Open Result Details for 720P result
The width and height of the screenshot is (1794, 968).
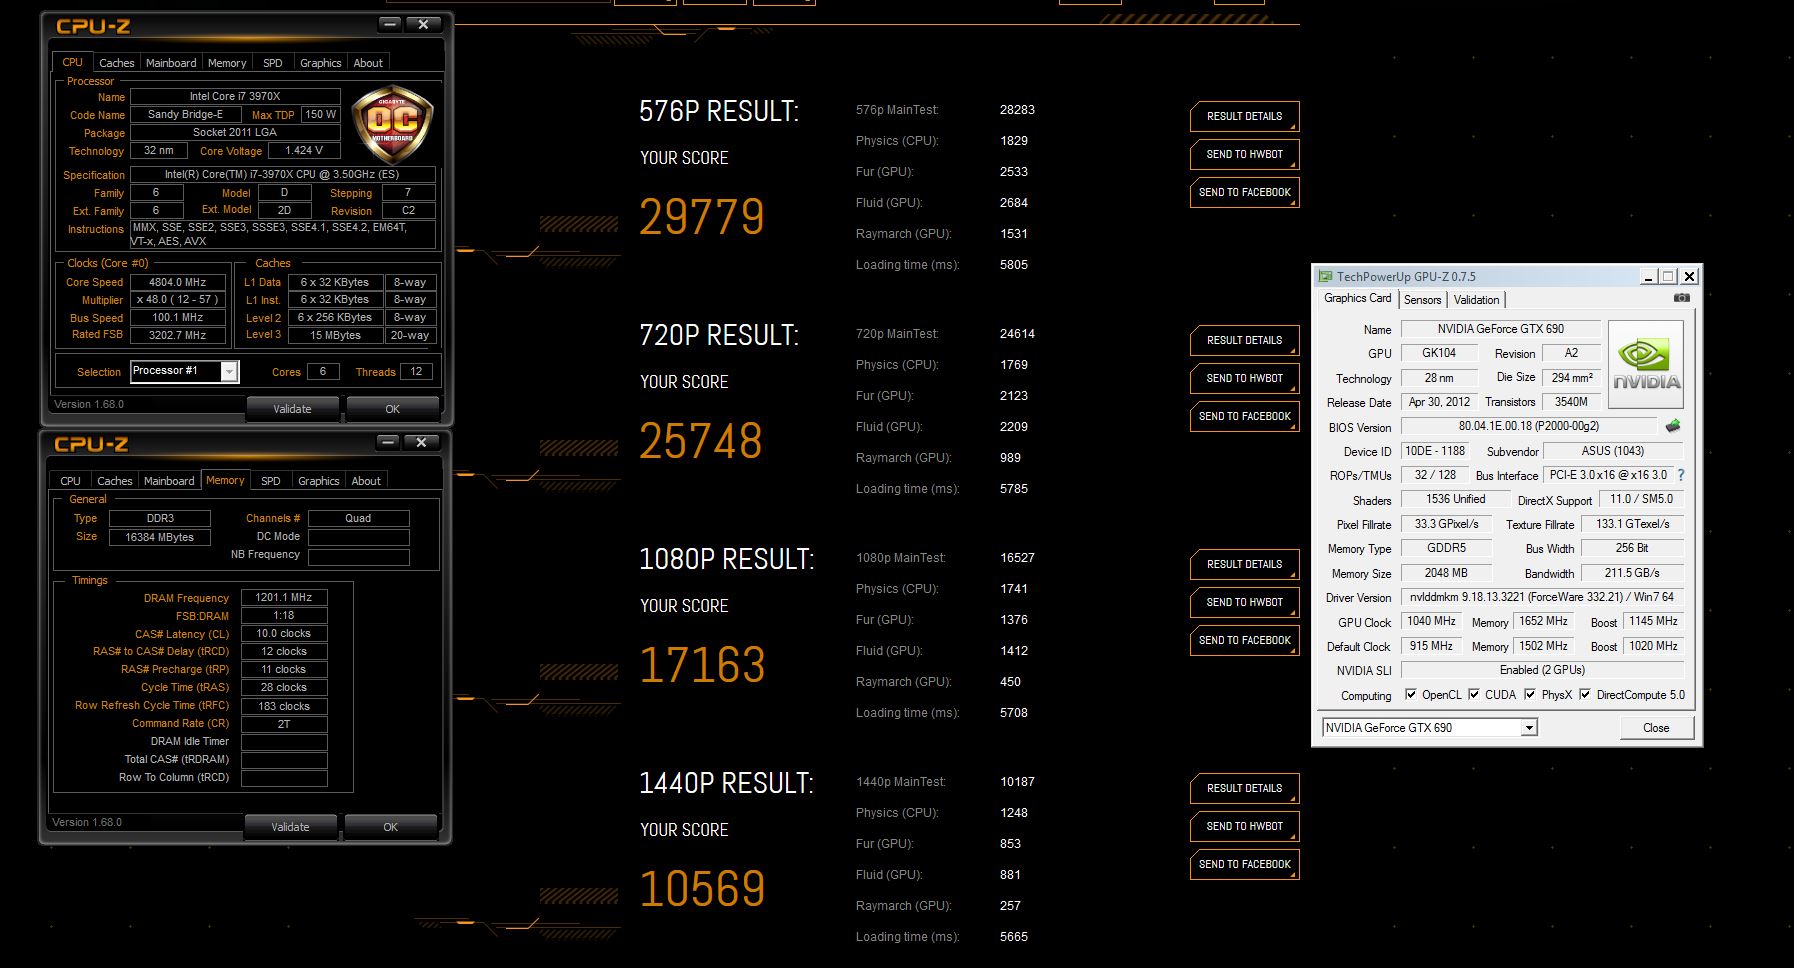point(1244,340)
